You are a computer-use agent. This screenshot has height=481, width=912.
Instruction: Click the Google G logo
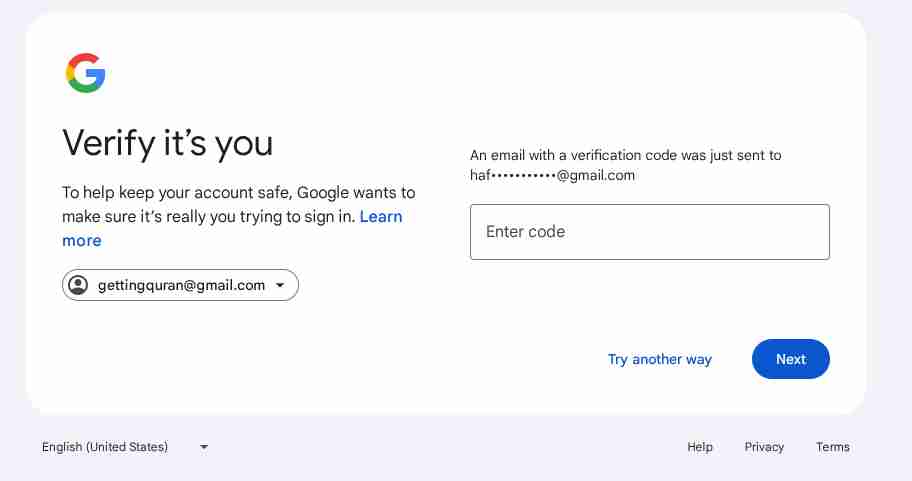[86, 73]
